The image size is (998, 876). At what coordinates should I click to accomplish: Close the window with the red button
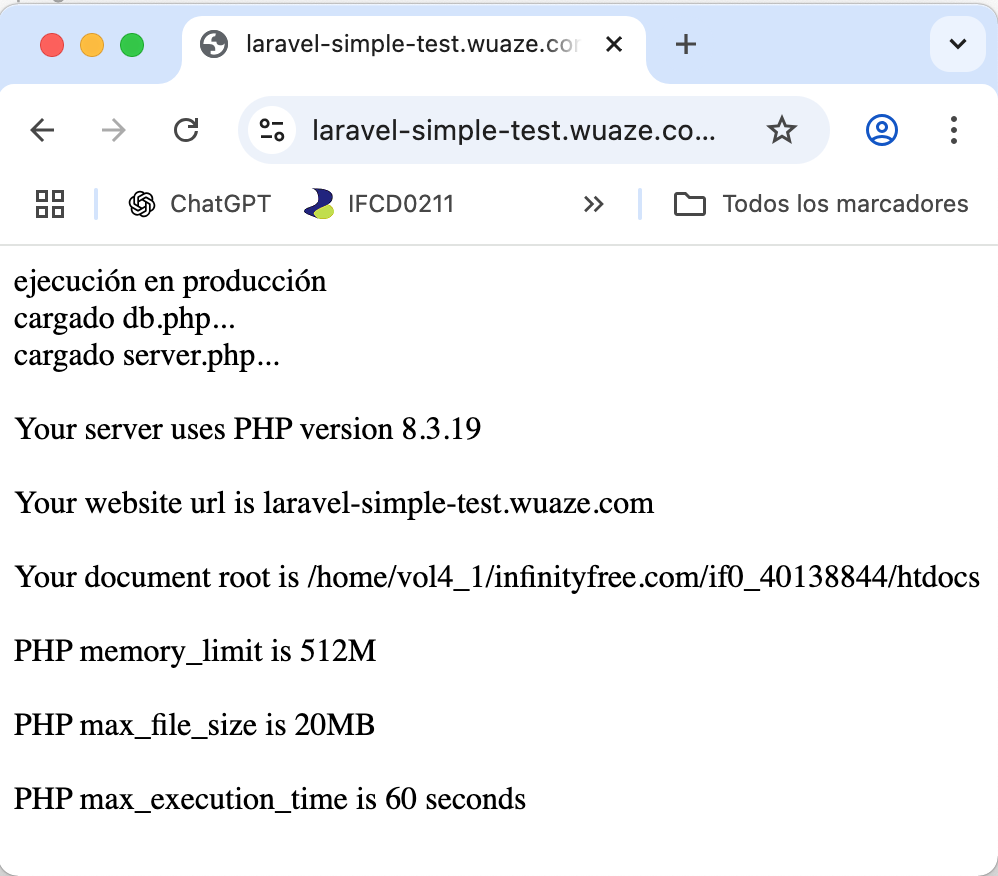pyautogui.click(x=52, y=45)
